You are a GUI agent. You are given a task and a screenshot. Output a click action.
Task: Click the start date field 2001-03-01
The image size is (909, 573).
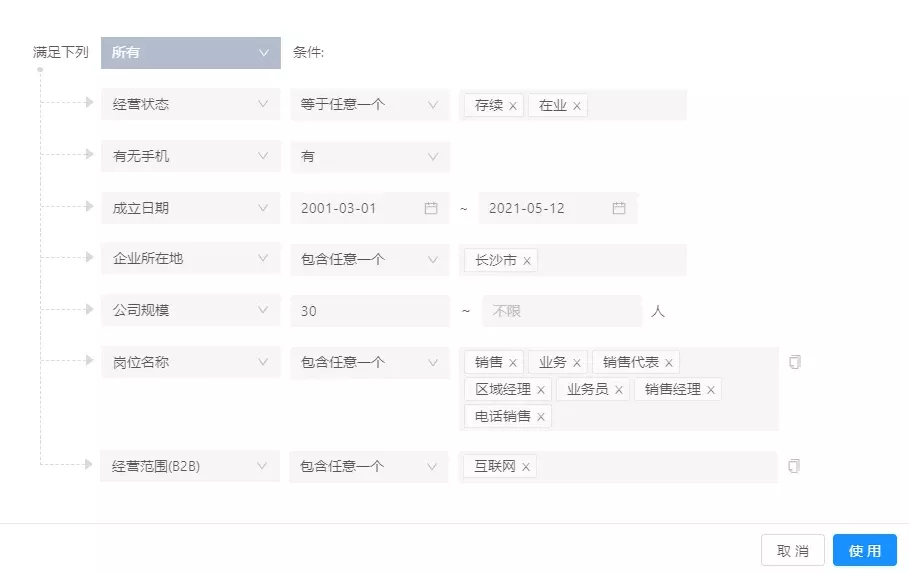pyautogui.click(x=370, y=208)
